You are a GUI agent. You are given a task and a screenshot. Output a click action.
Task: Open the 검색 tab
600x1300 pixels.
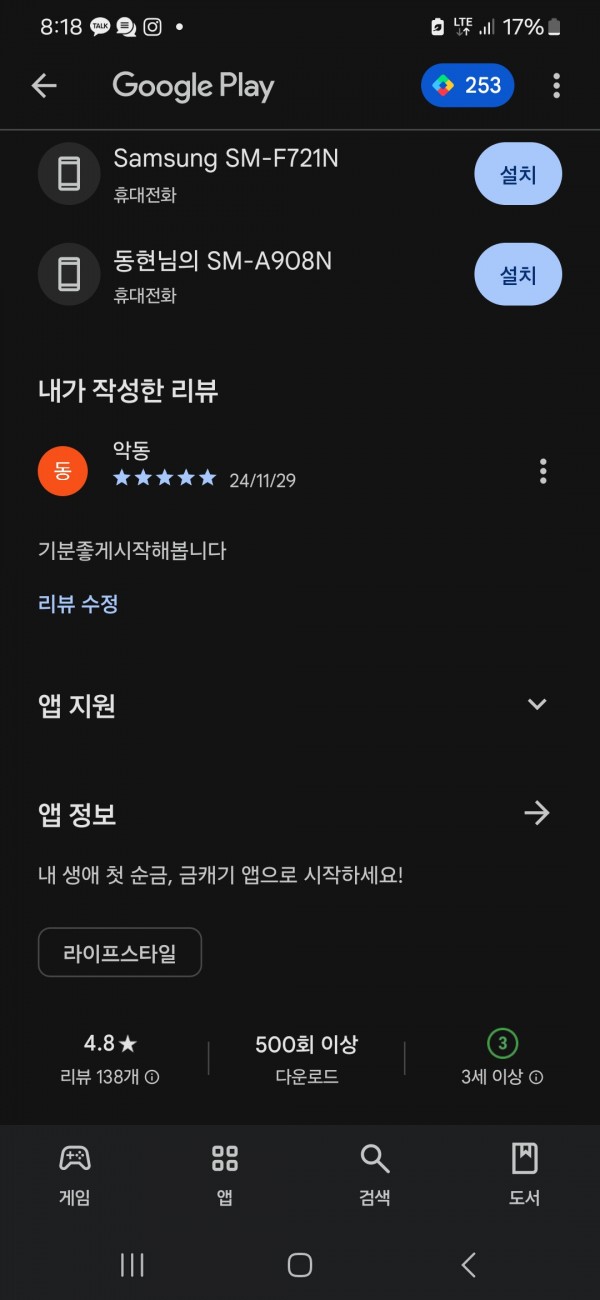[x=375, y=1176]
